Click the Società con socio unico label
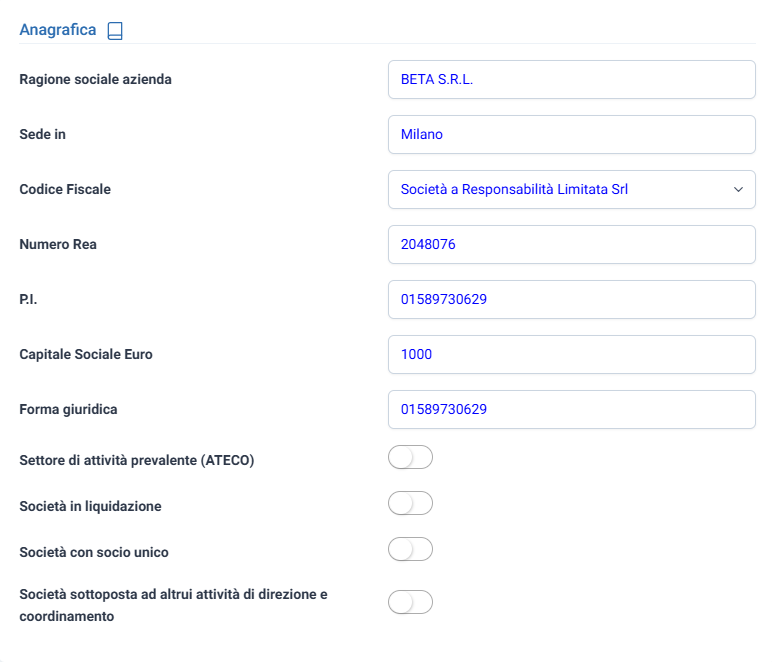The image size is (772, 662). click(94, 552)
